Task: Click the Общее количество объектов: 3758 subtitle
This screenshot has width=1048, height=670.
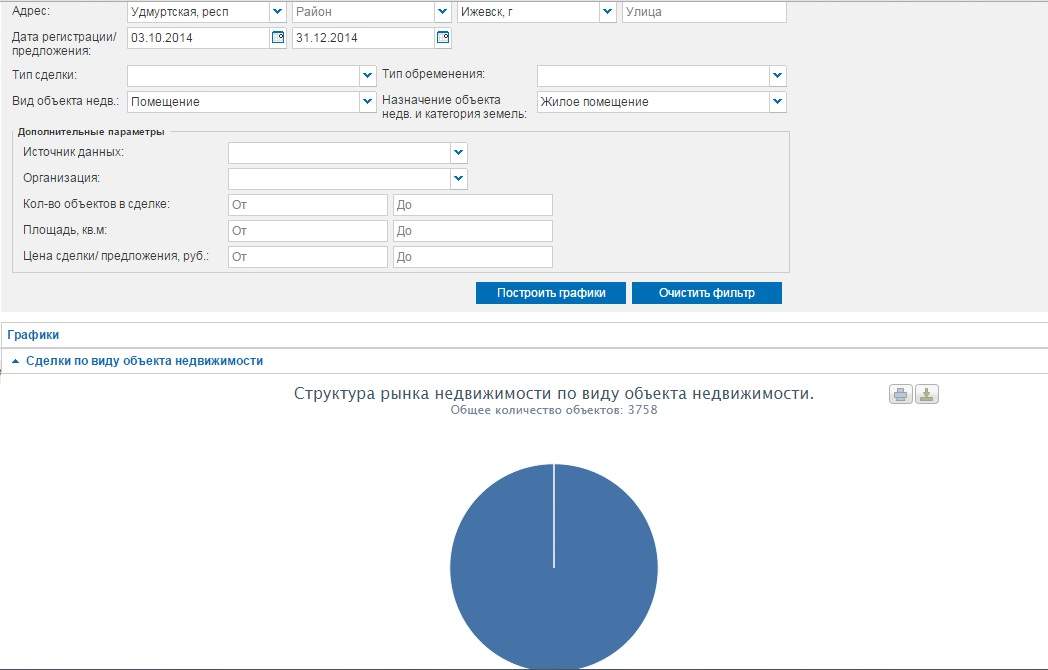Action: [x=553, y=410]
